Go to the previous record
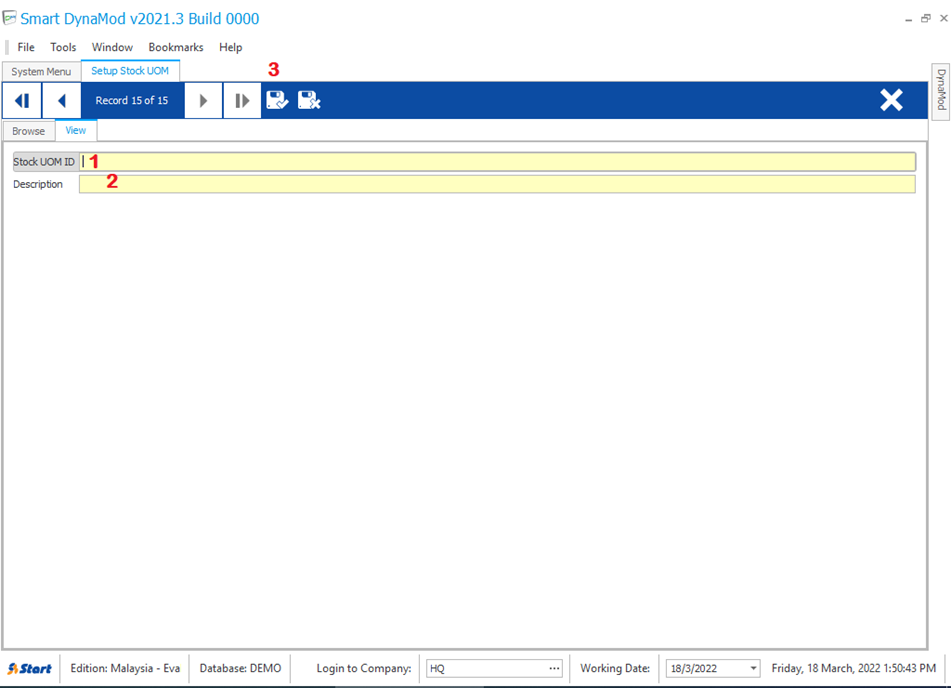Image resolution: width=951 pixels, height=688 pixels. click(61, 100)
